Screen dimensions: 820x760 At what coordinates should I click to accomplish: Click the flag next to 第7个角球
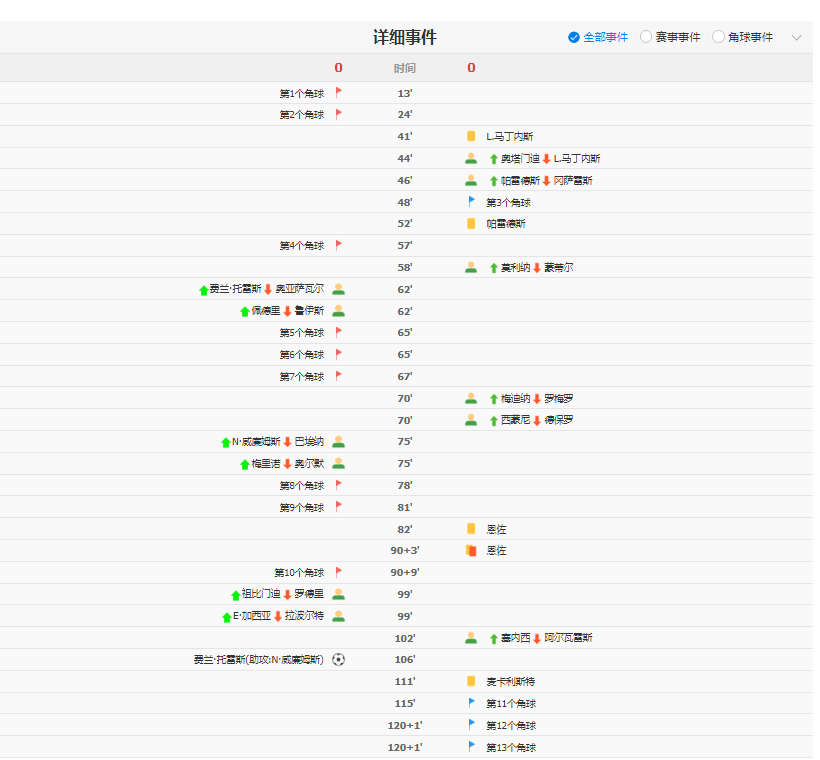[341, 378]
